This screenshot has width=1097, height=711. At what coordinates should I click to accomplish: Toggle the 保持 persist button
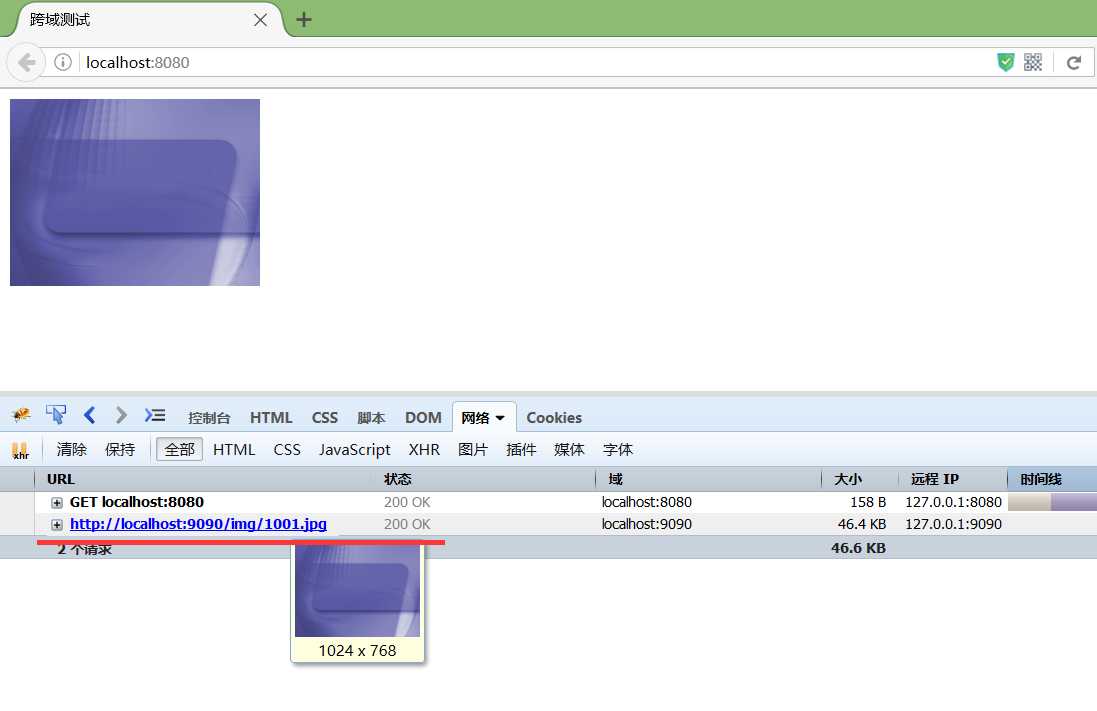(120, 449)
